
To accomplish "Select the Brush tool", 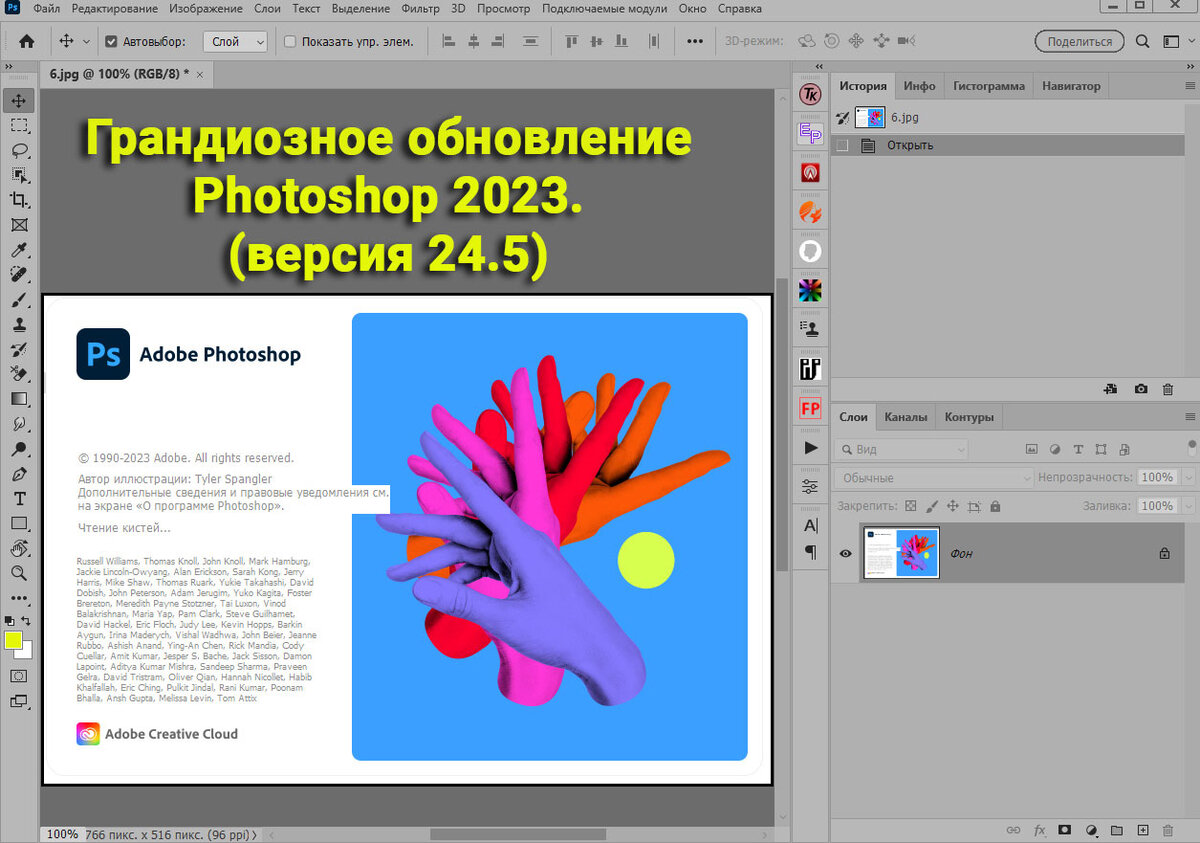I will click(19, 299).
